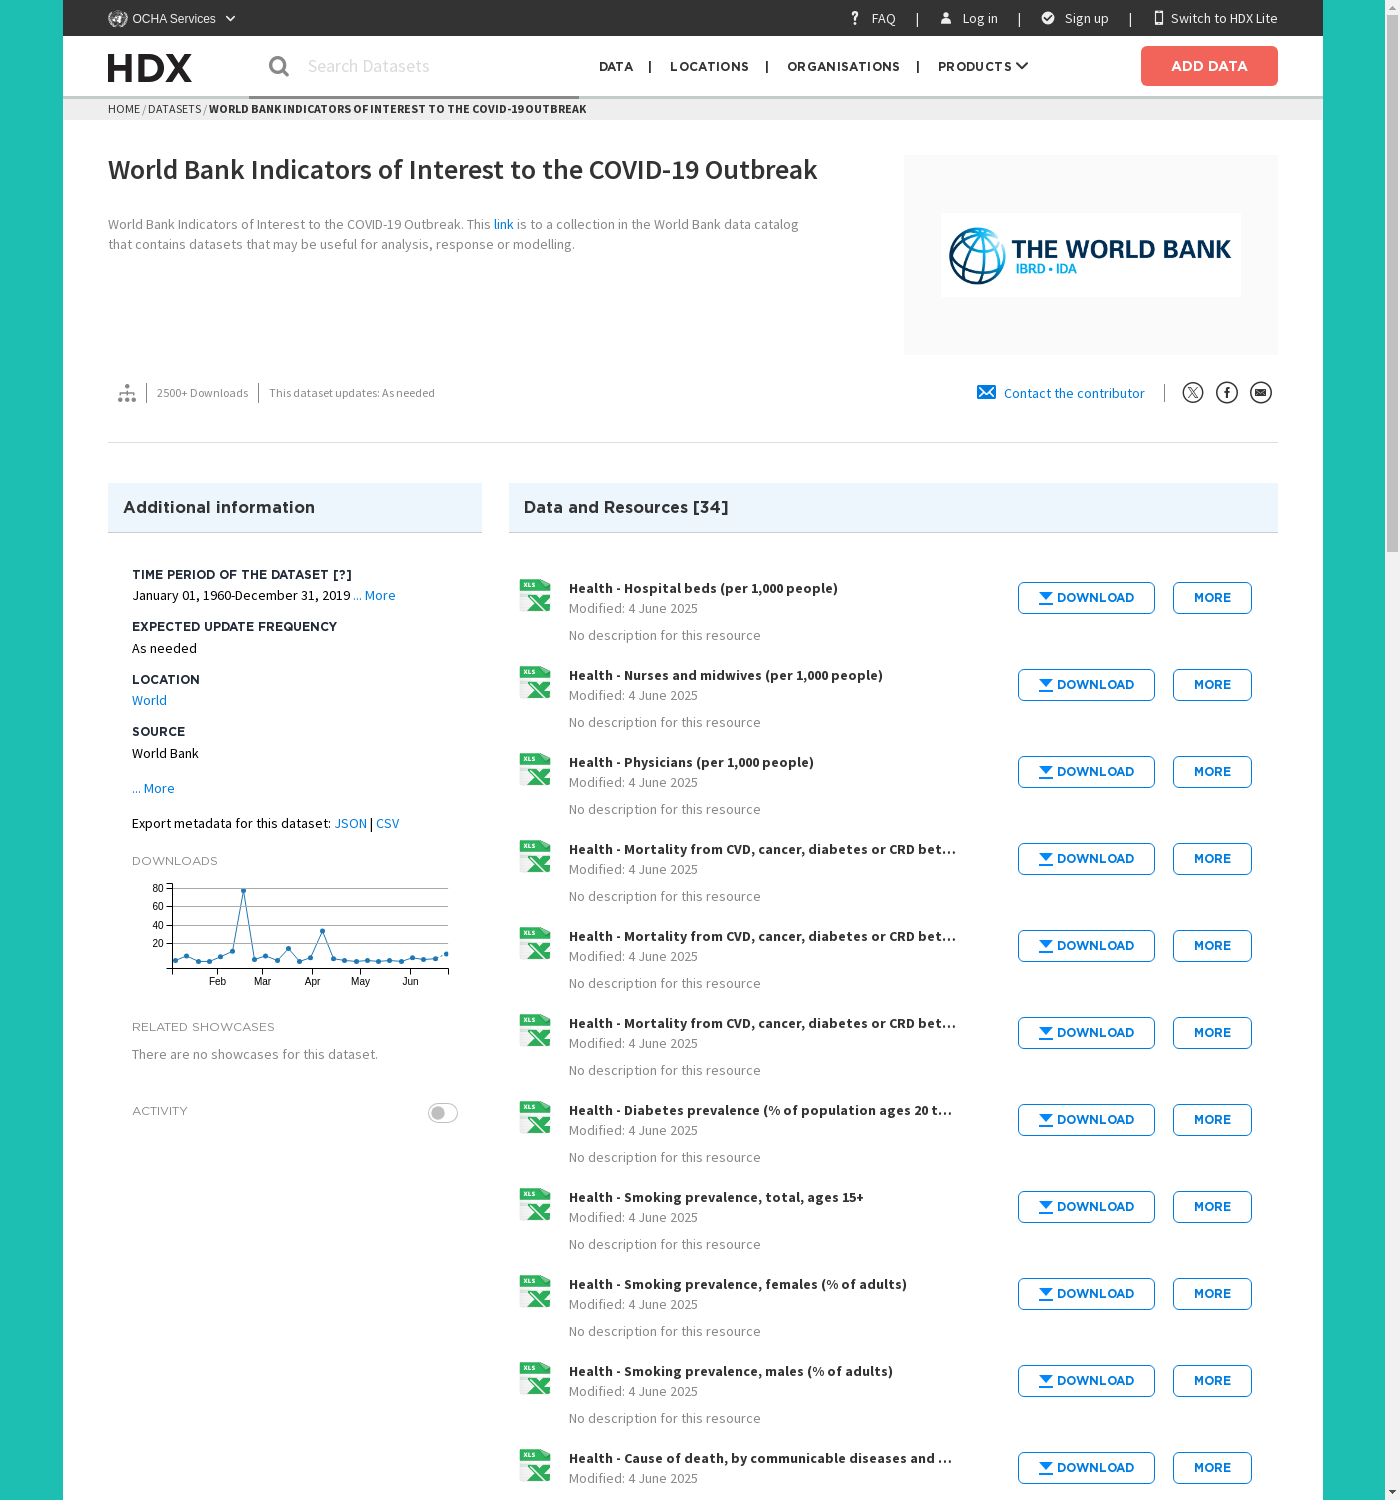Click the FAQ link
The width and height of the screenshot is (1400, 1500).
pyautogui.click(x=883, y=18)
